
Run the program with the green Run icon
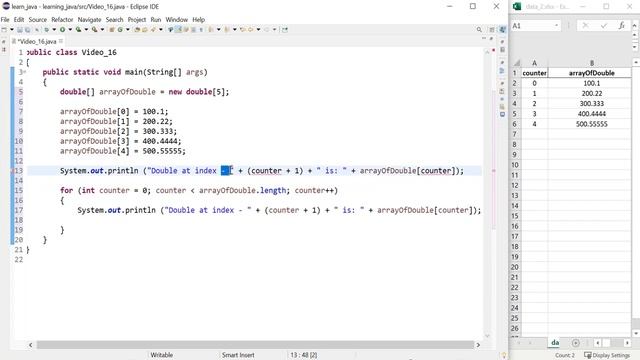click(62, 30)
